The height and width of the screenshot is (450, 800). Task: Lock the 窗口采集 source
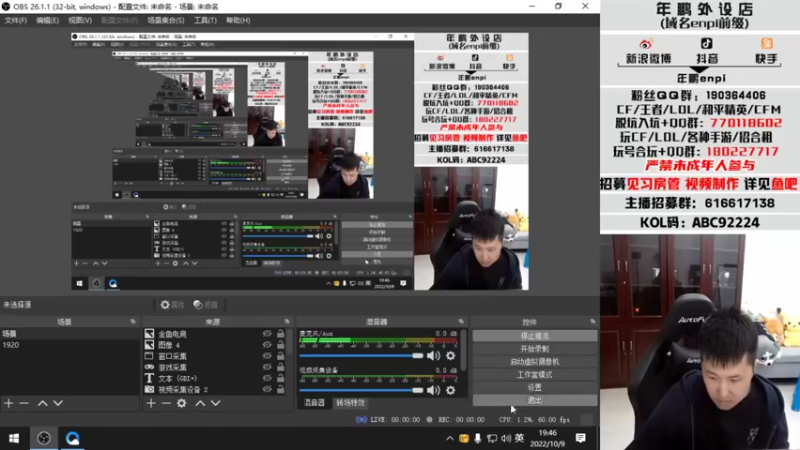tap(281, 356)
